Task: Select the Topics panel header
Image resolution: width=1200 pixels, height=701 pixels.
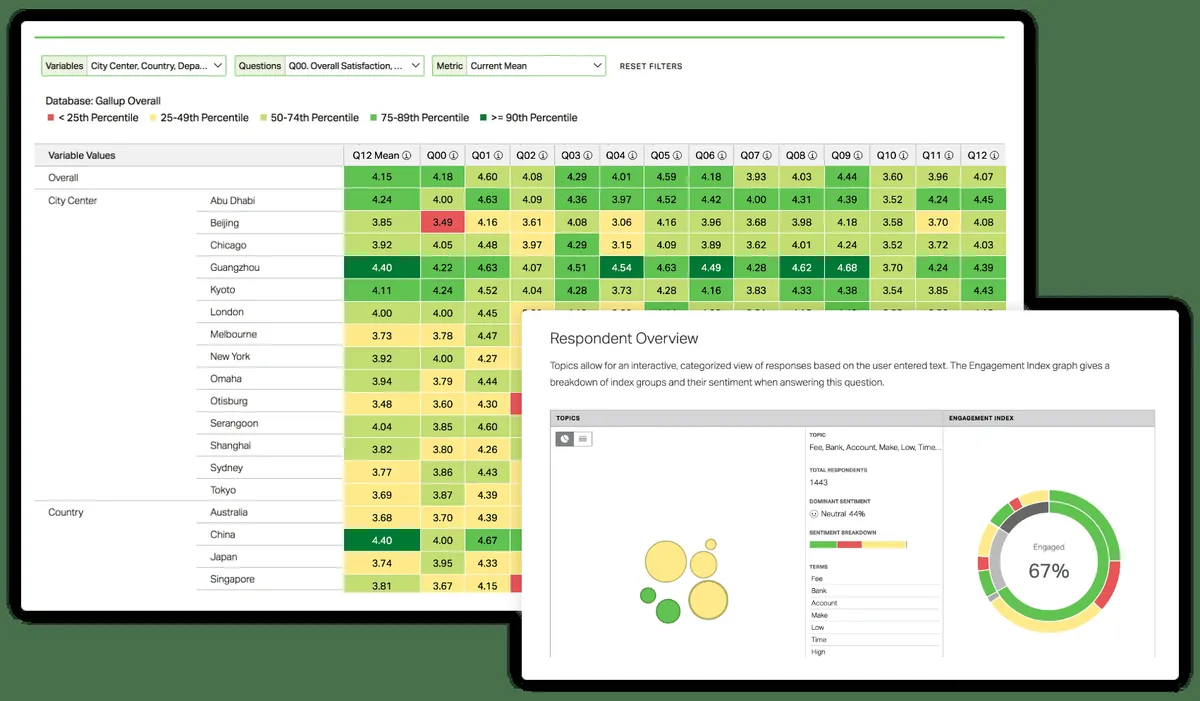Action: 567,418
